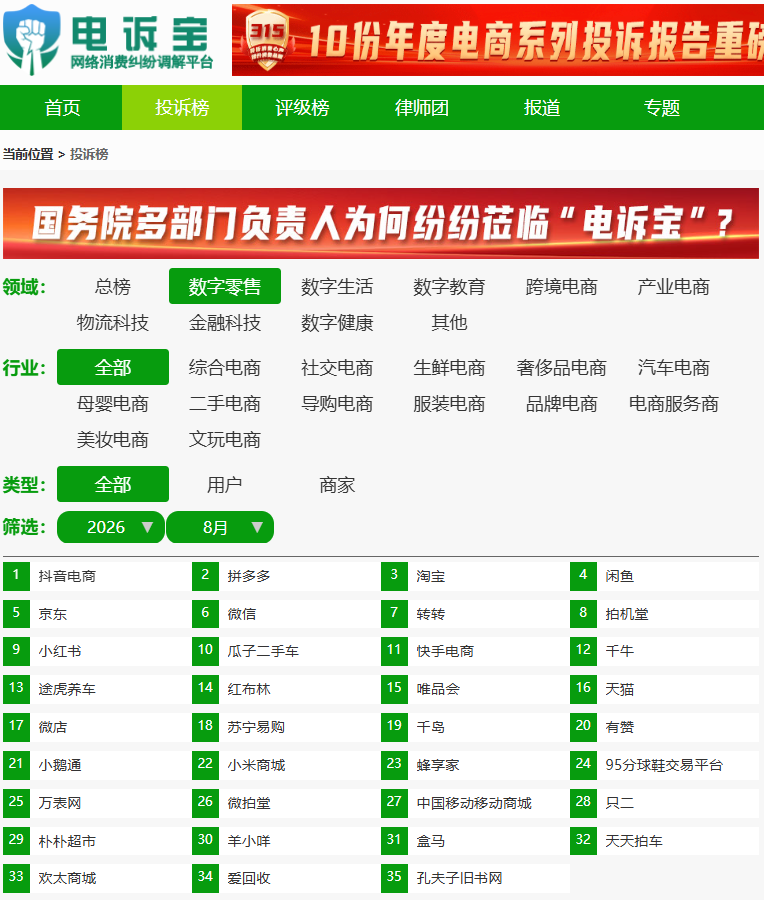Click the 电诉宝 fist shield logo
This screenshot has width=764, height=900.
[32, 39]
